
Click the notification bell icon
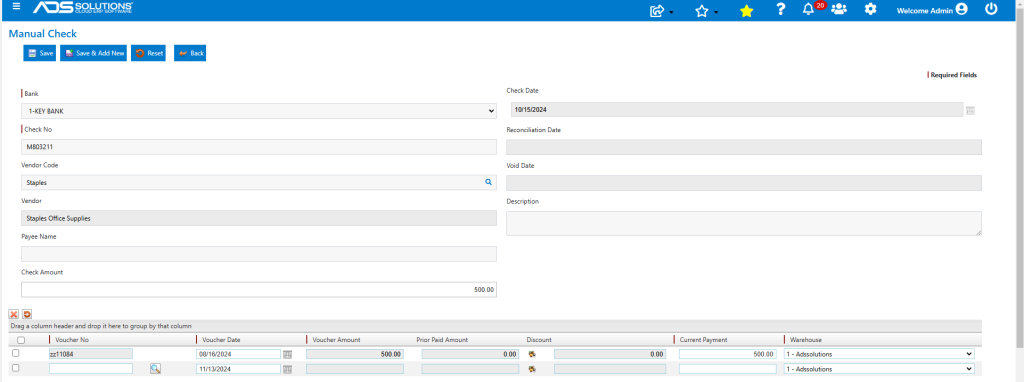pyautogui.click(x=808, y=9)
